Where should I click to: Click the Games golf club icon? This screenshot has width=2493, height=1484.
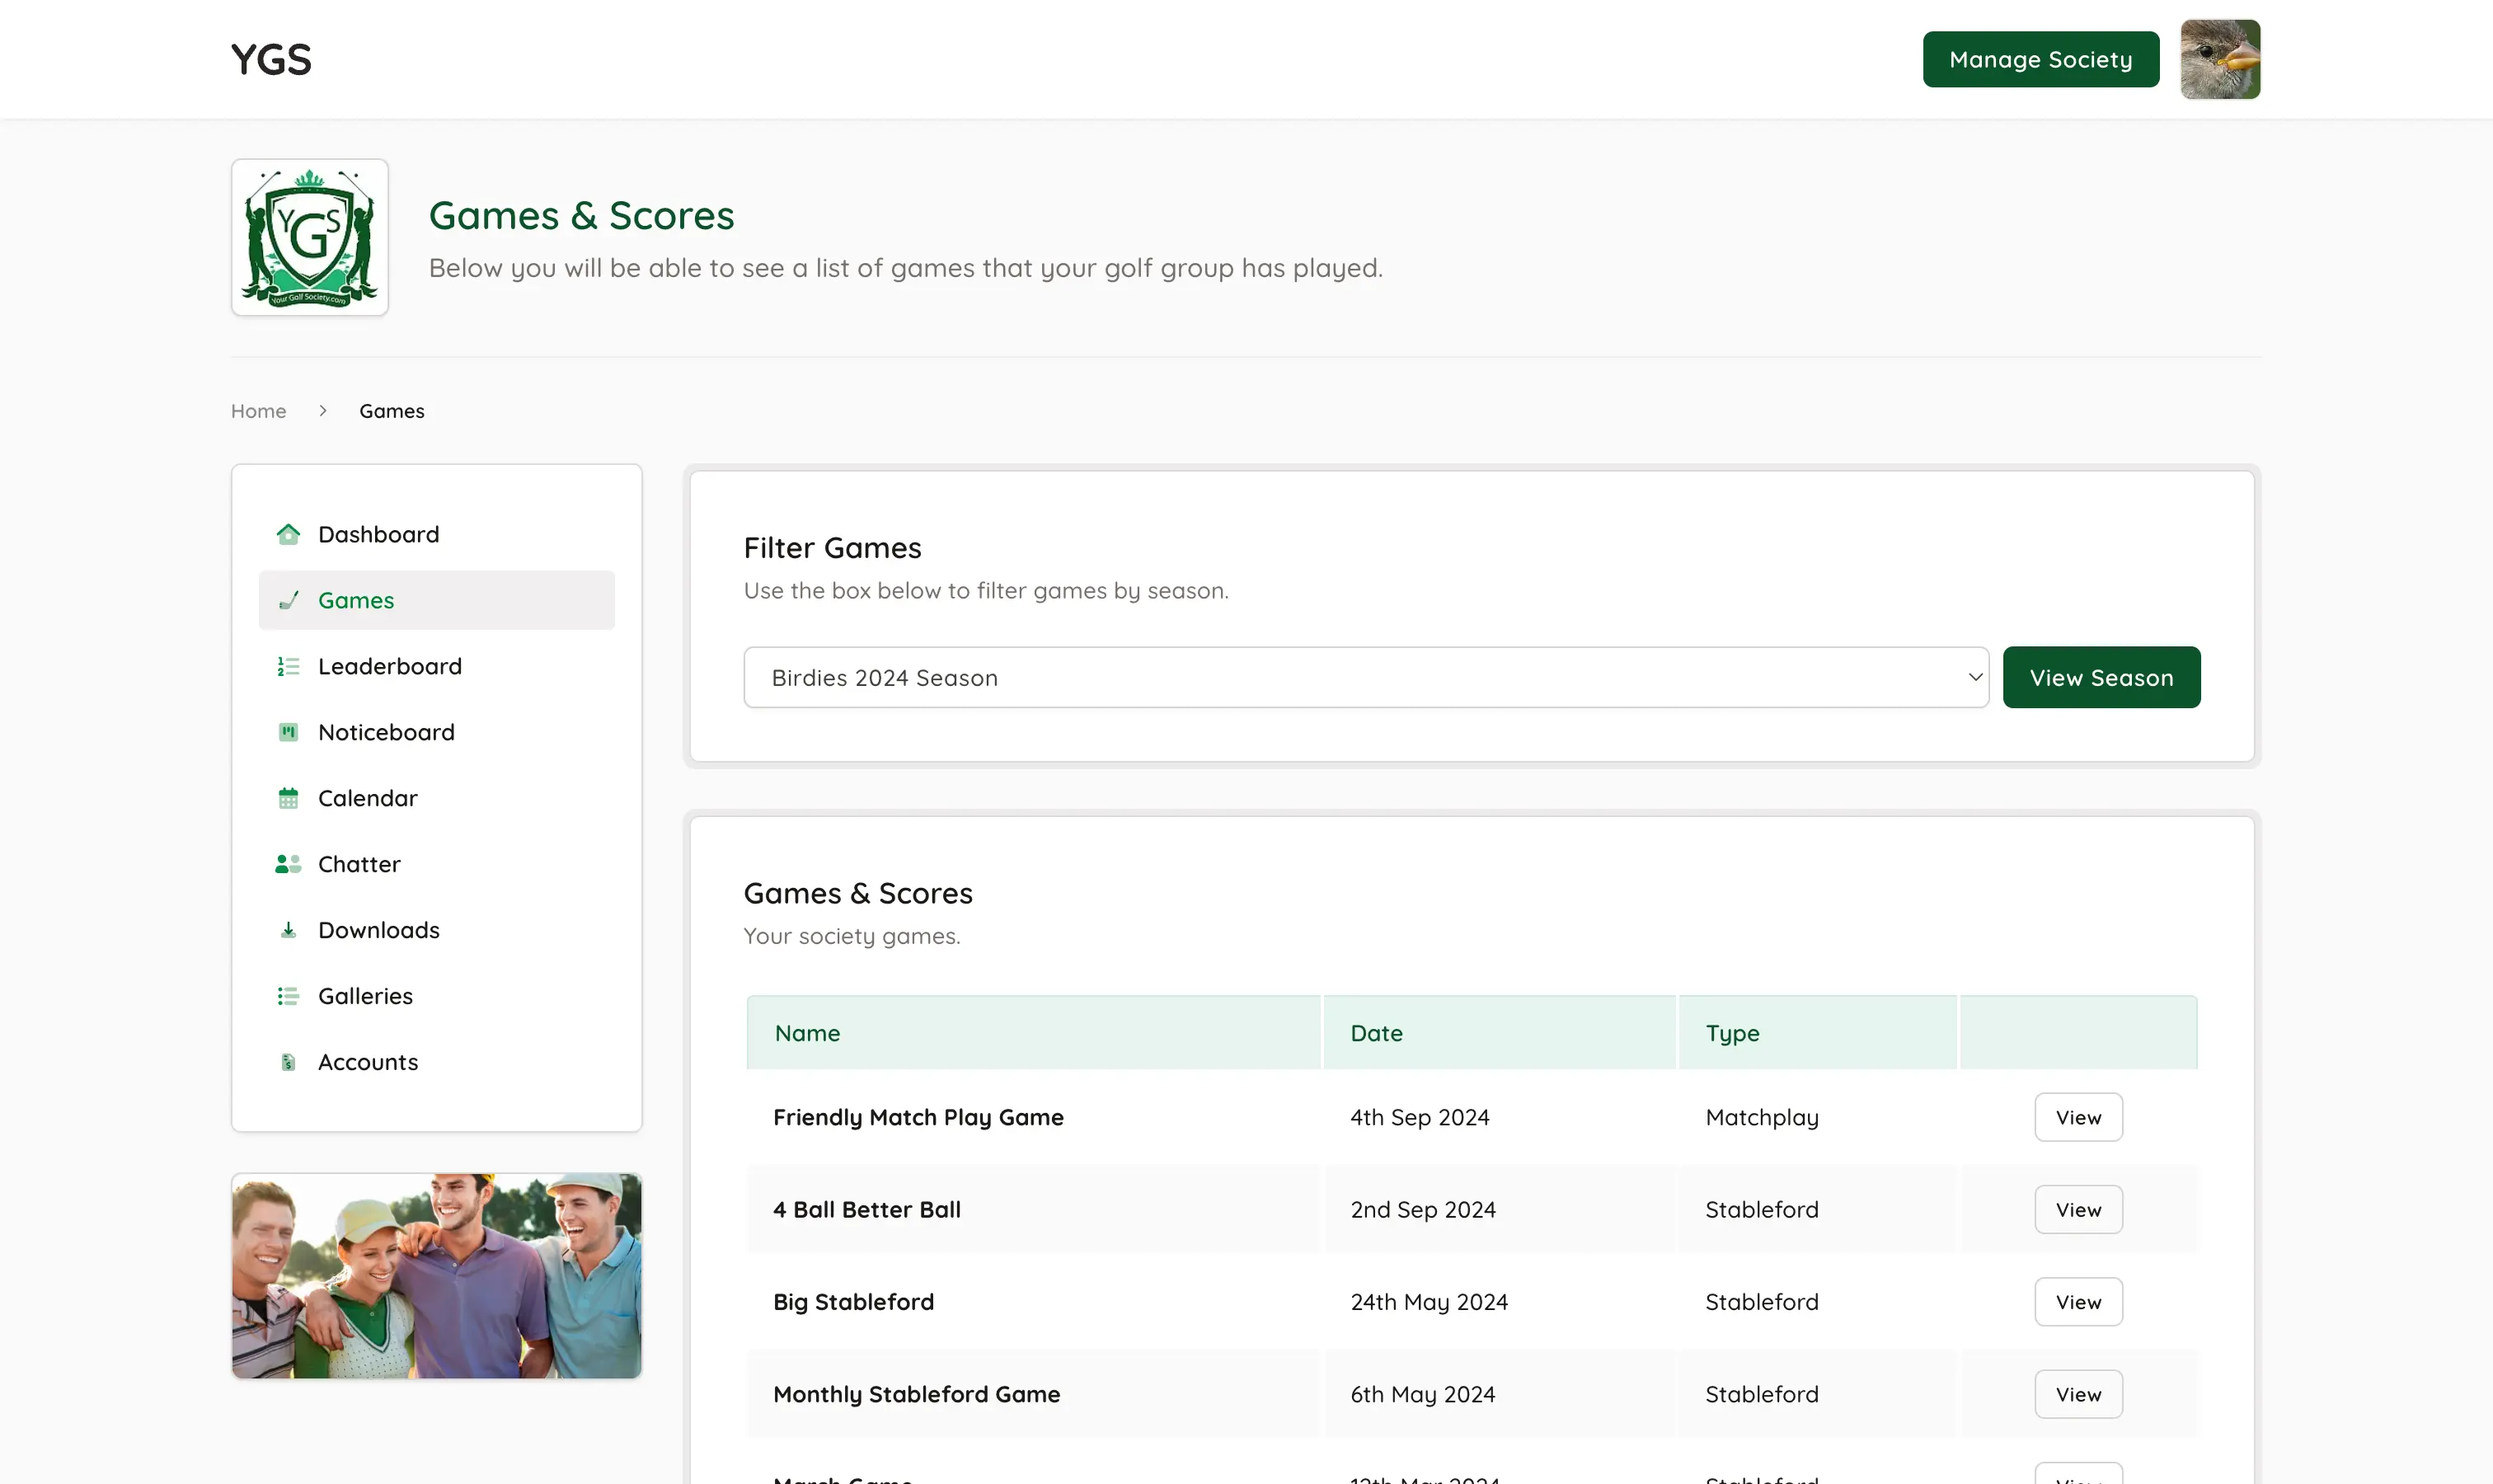point(289,600)
